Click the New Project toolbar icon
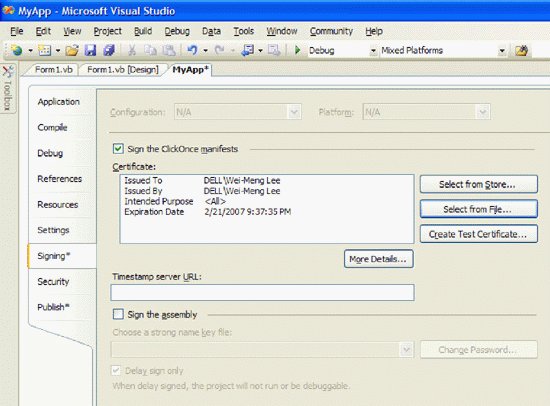The height and width of the screenshot is (406, 550). pos(16,51)
